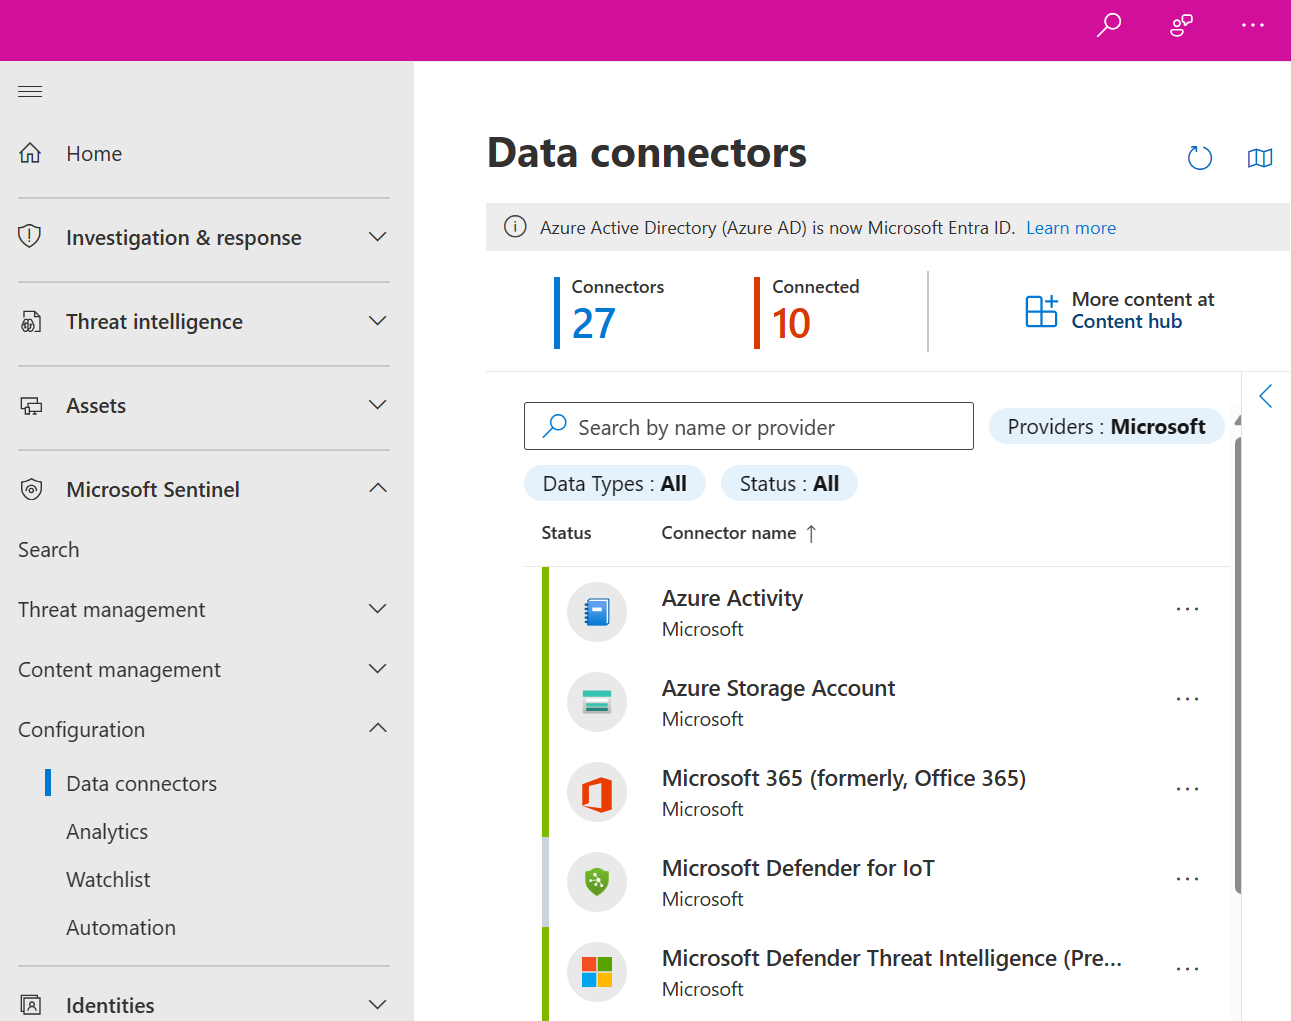This screenshot has height=1021, width=1291.
Task: Open more actions for Microsoft 365
Action: point(1187,789)
